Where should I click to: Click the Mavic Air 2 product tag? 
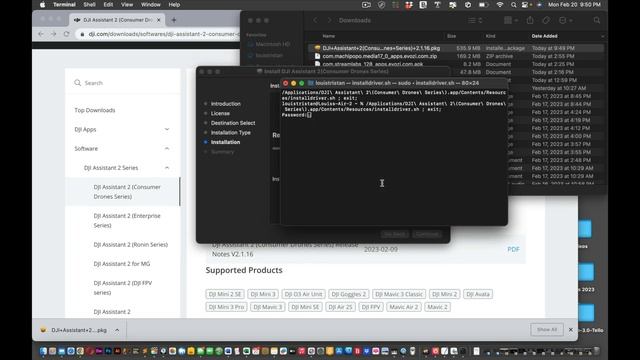point(404,307)
